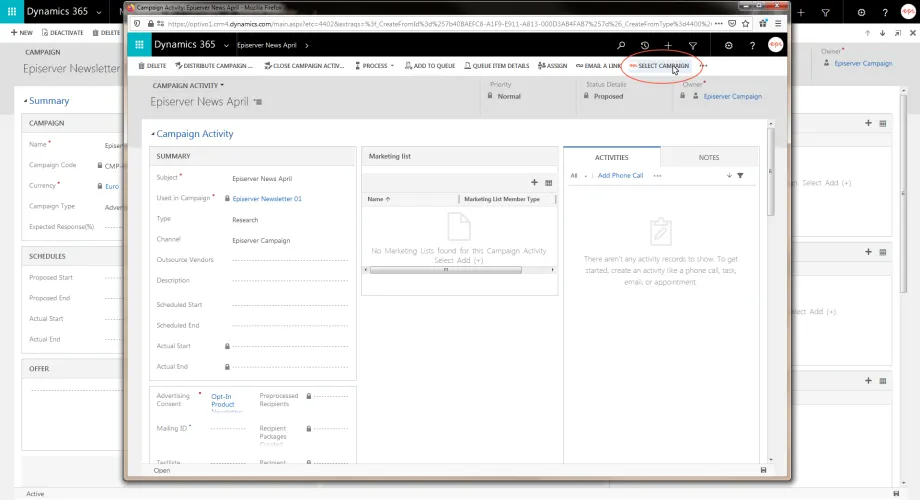The height and width of the screenshot is (500, 920).
Task: Open user profile avatar in popup header
Action: click(x=776, y=45)
